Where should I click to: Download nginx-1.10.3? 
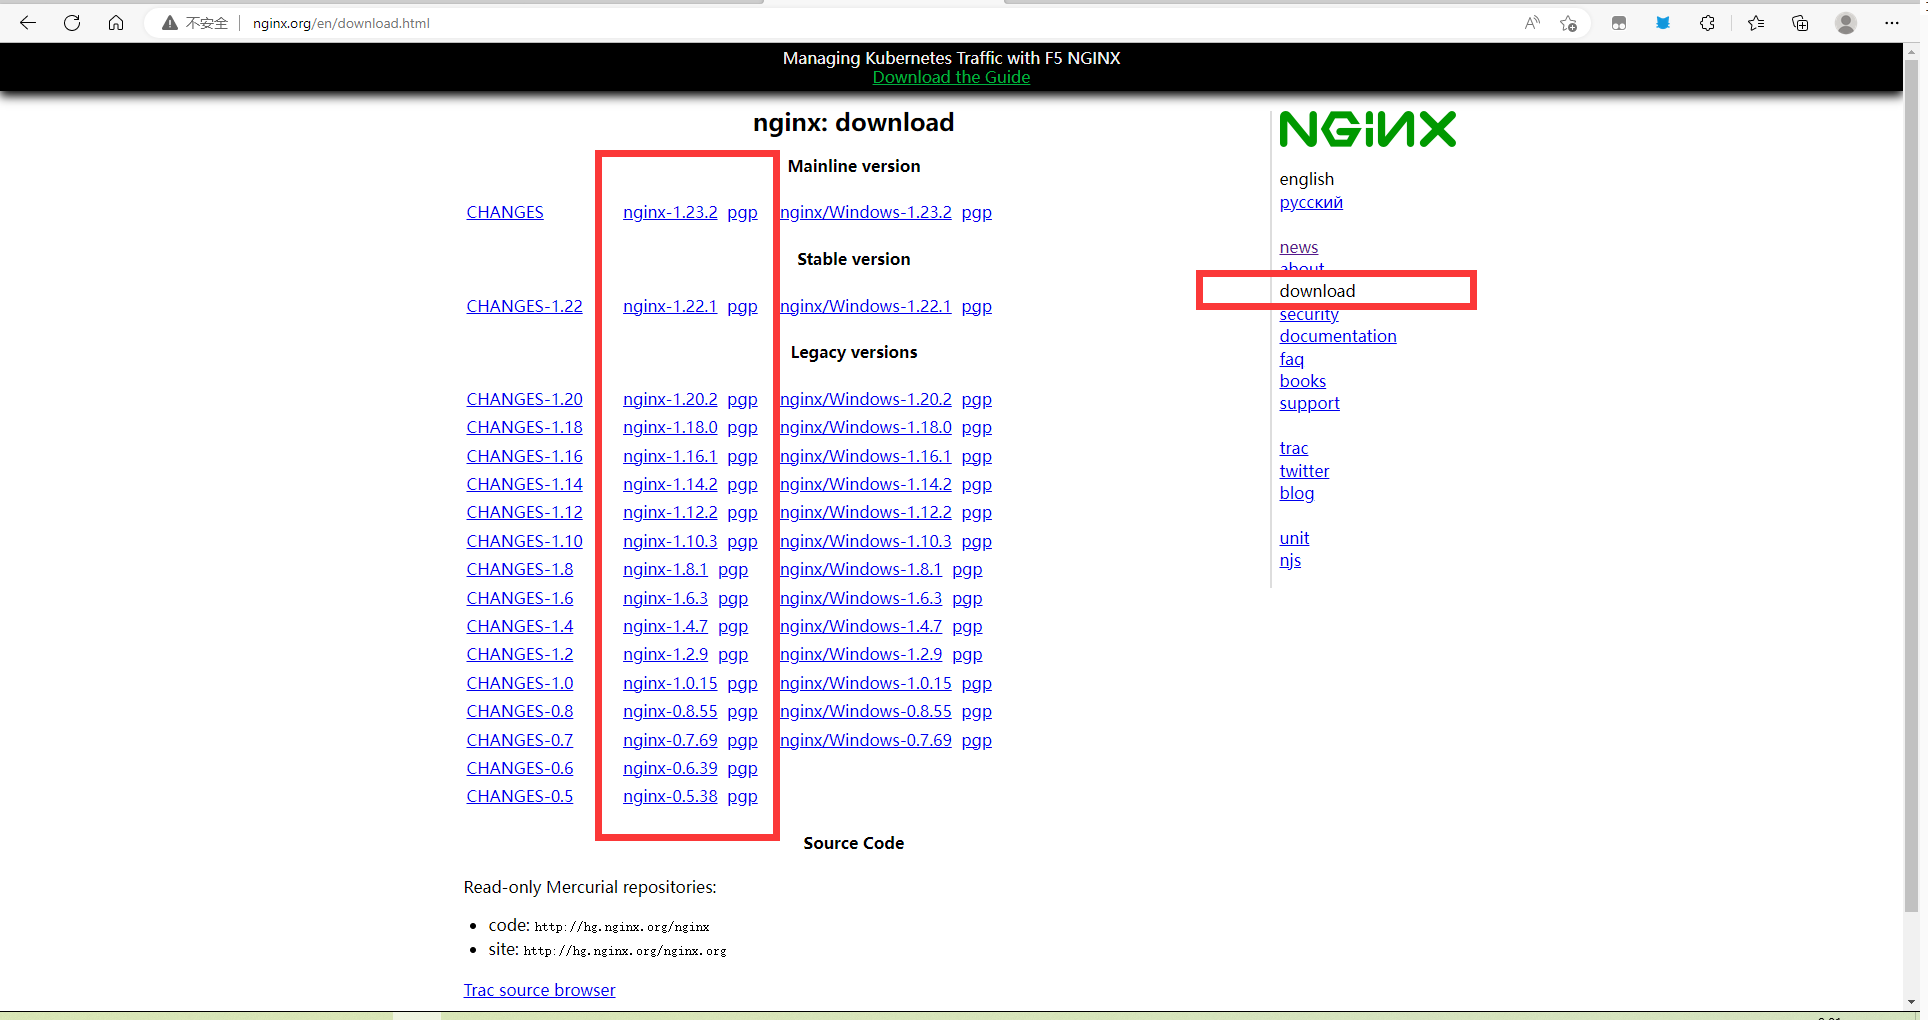point(670,541)
